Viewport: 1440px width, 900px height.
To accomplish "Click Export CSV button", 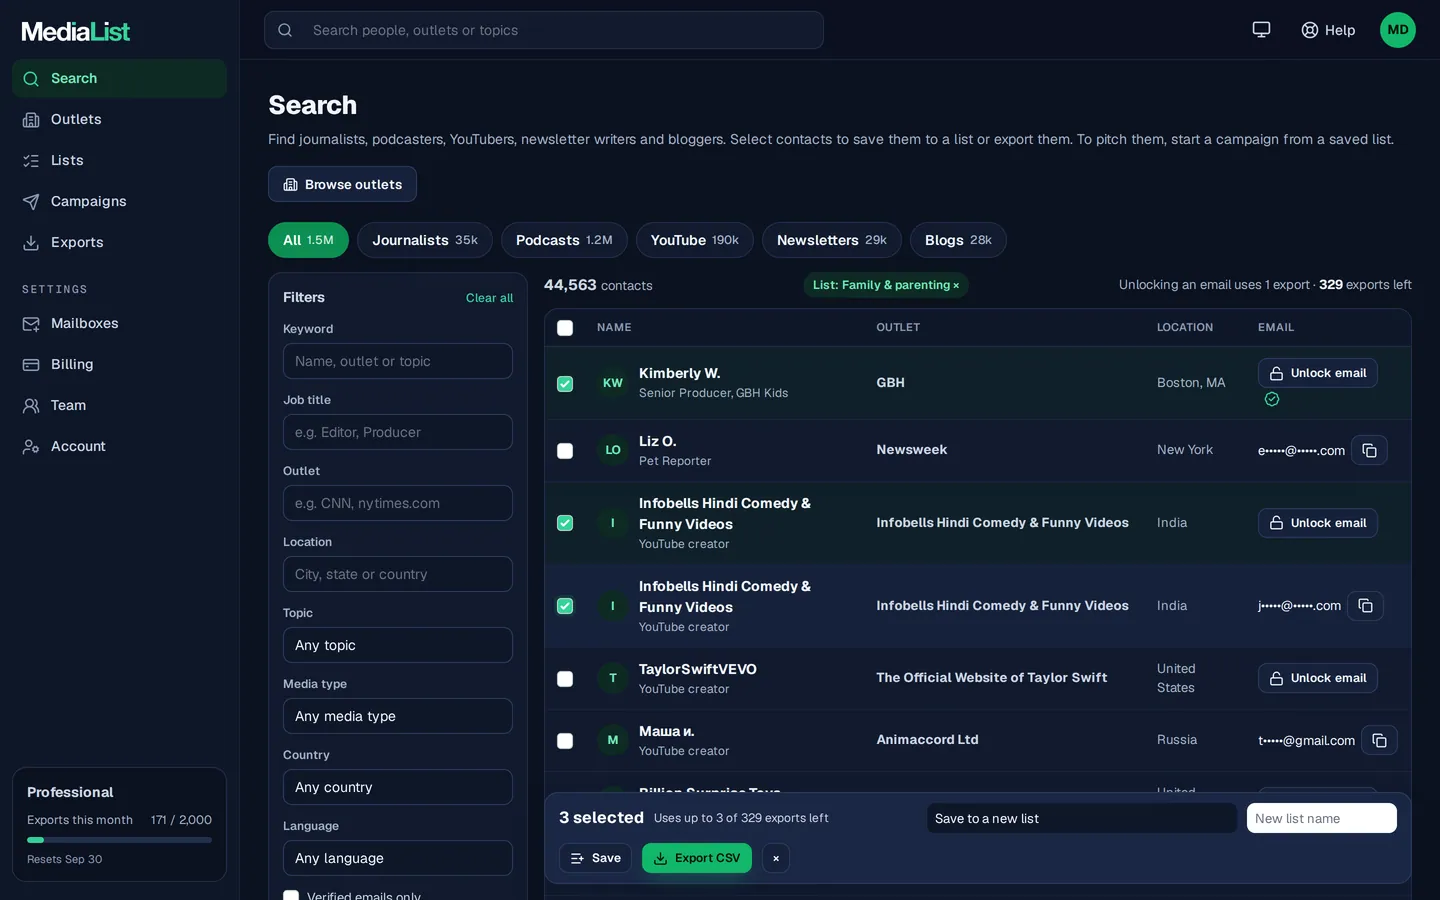I will [x=697, y=858].
